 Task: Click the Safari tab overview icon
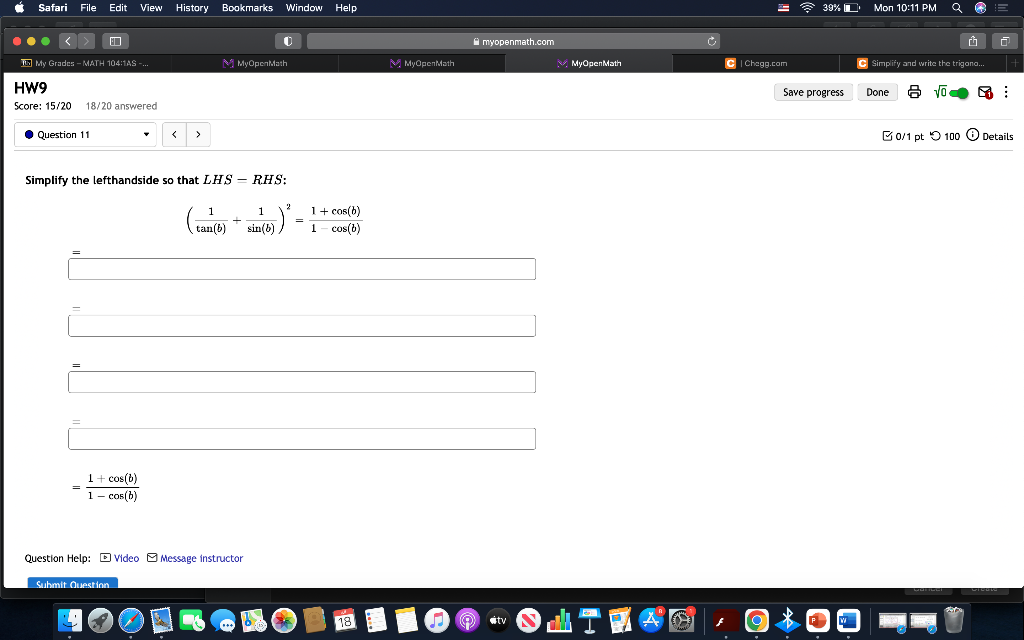pos(1007,39)
